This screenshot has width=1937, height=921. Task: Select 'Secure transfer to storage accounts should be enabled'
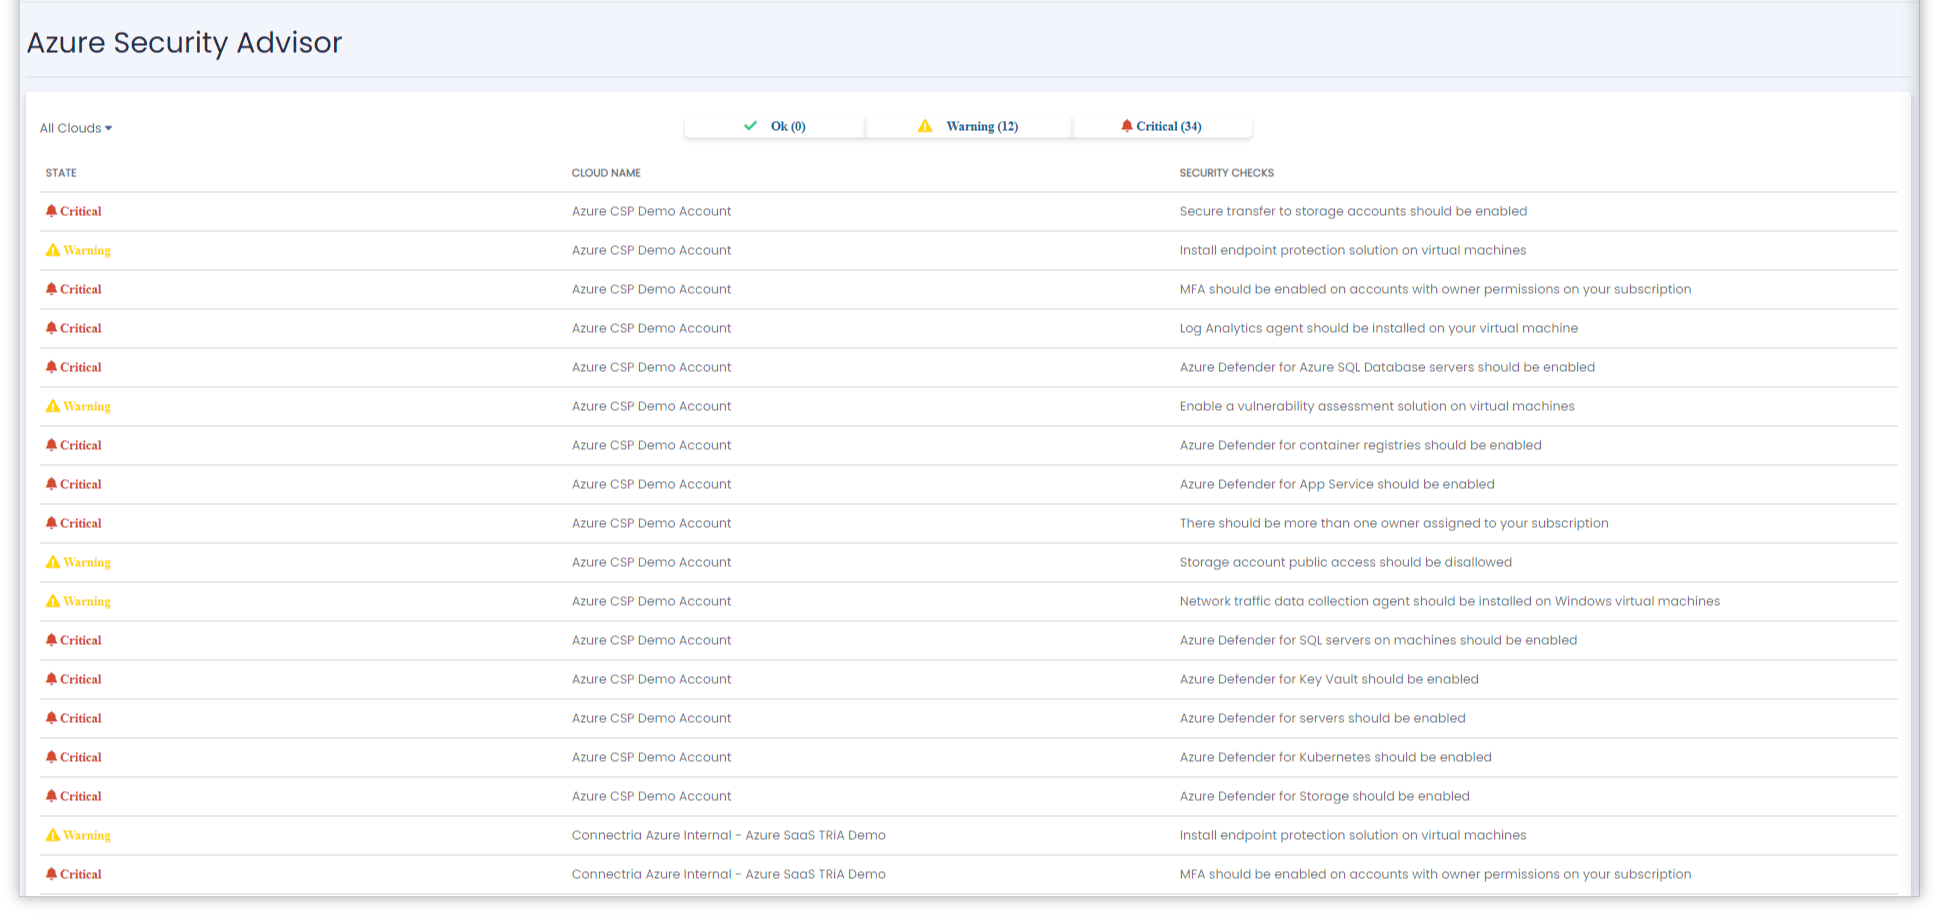[1353, 211]
